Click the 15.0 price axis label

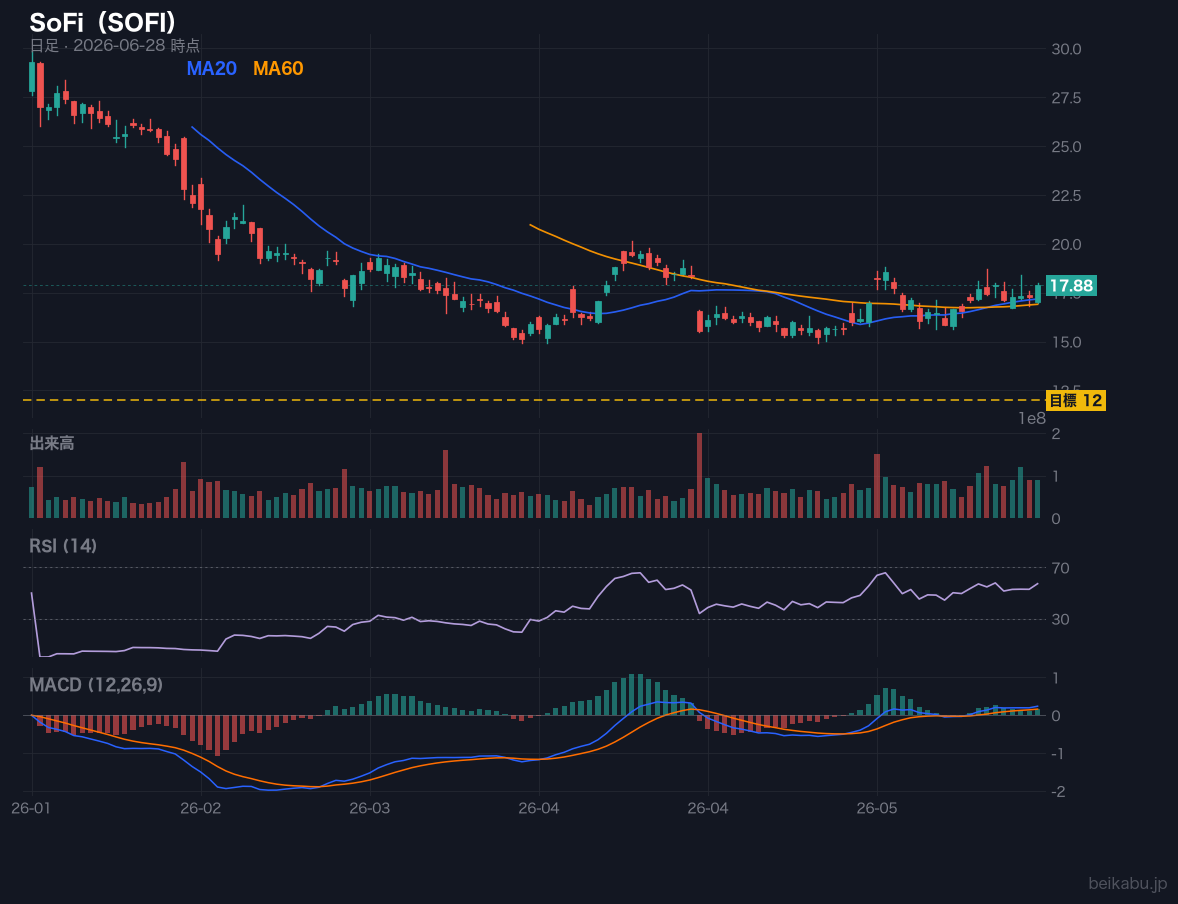(1066, 342)
